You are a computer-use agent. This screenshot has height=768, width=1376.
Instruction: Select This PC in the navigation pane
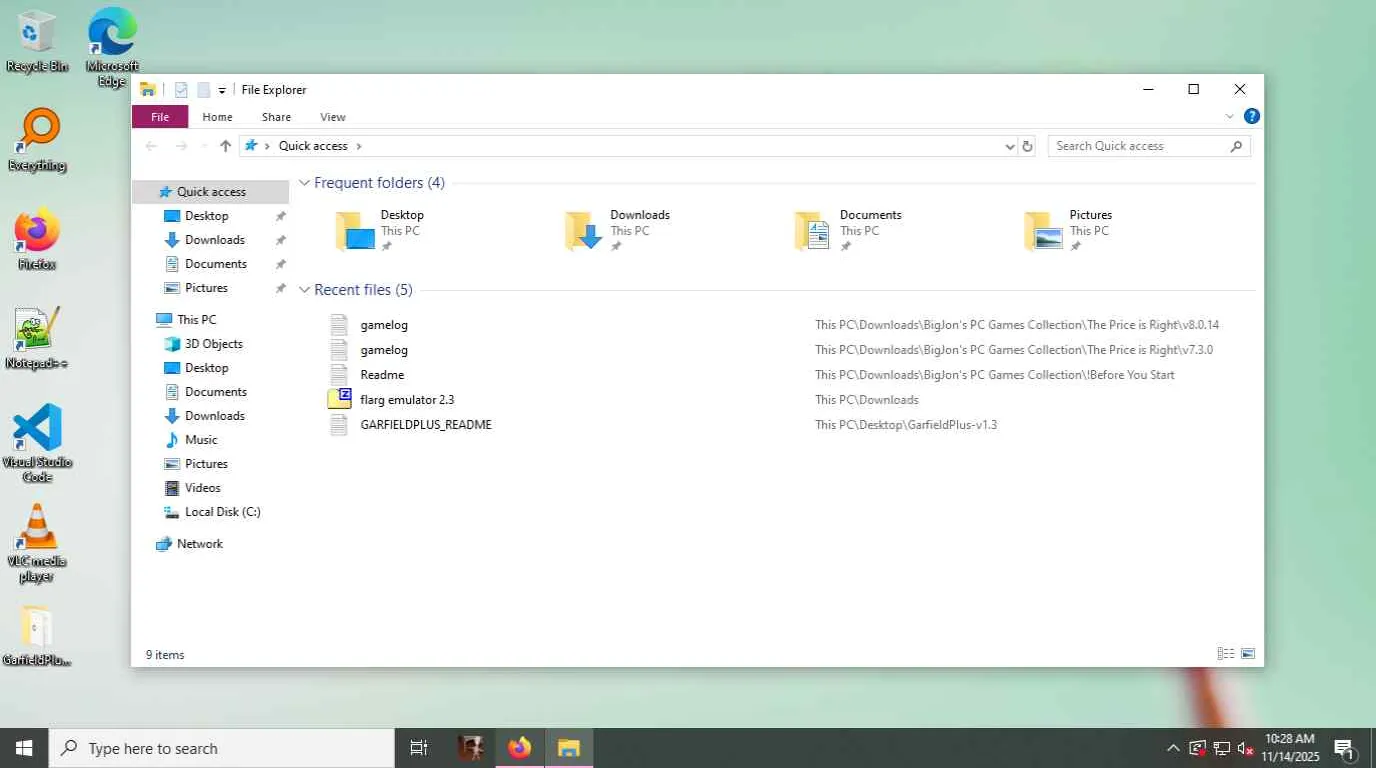click(196, 320)
